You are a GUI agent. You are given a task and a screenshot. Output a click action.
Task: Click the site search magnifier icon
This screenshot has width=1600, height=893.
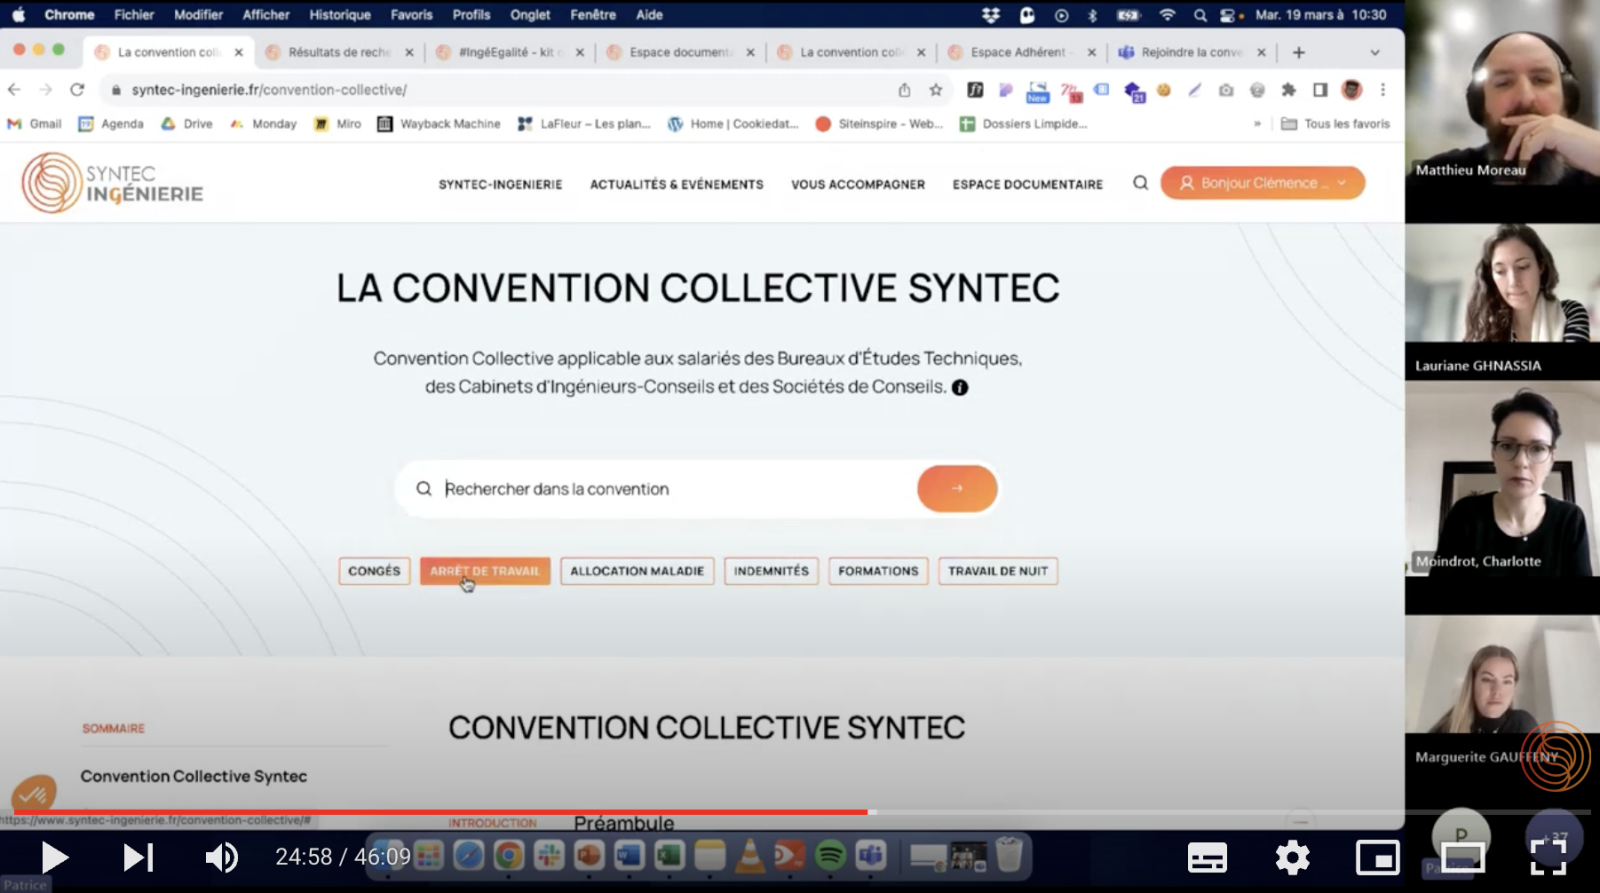pos(1140,183)
